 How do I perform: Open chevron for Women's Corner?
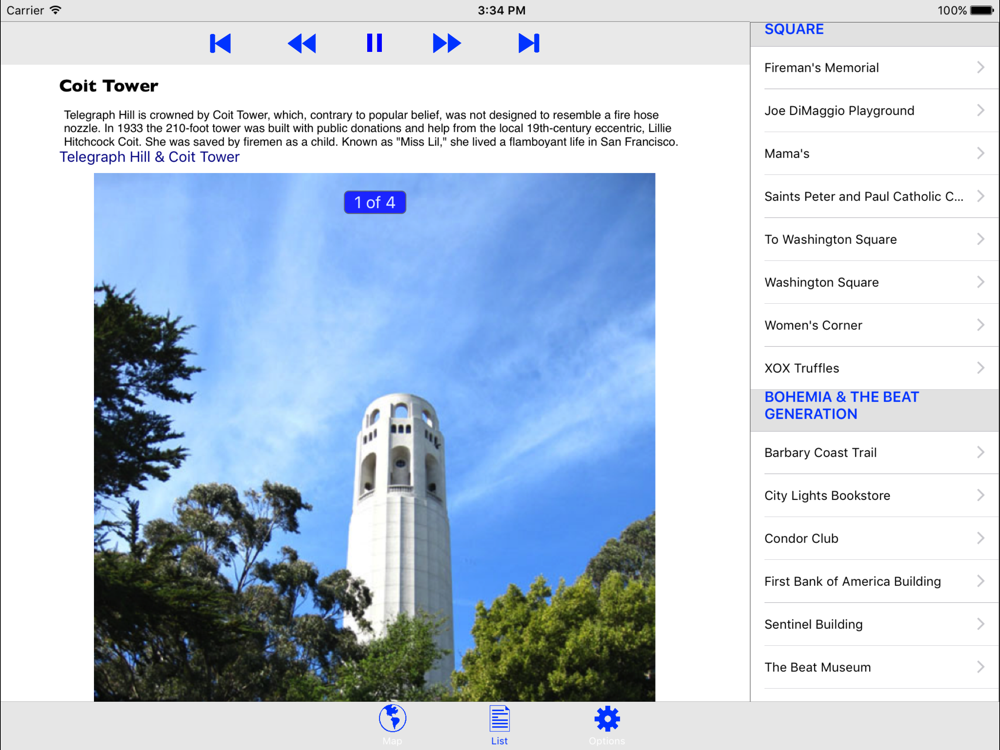(981, 325)
